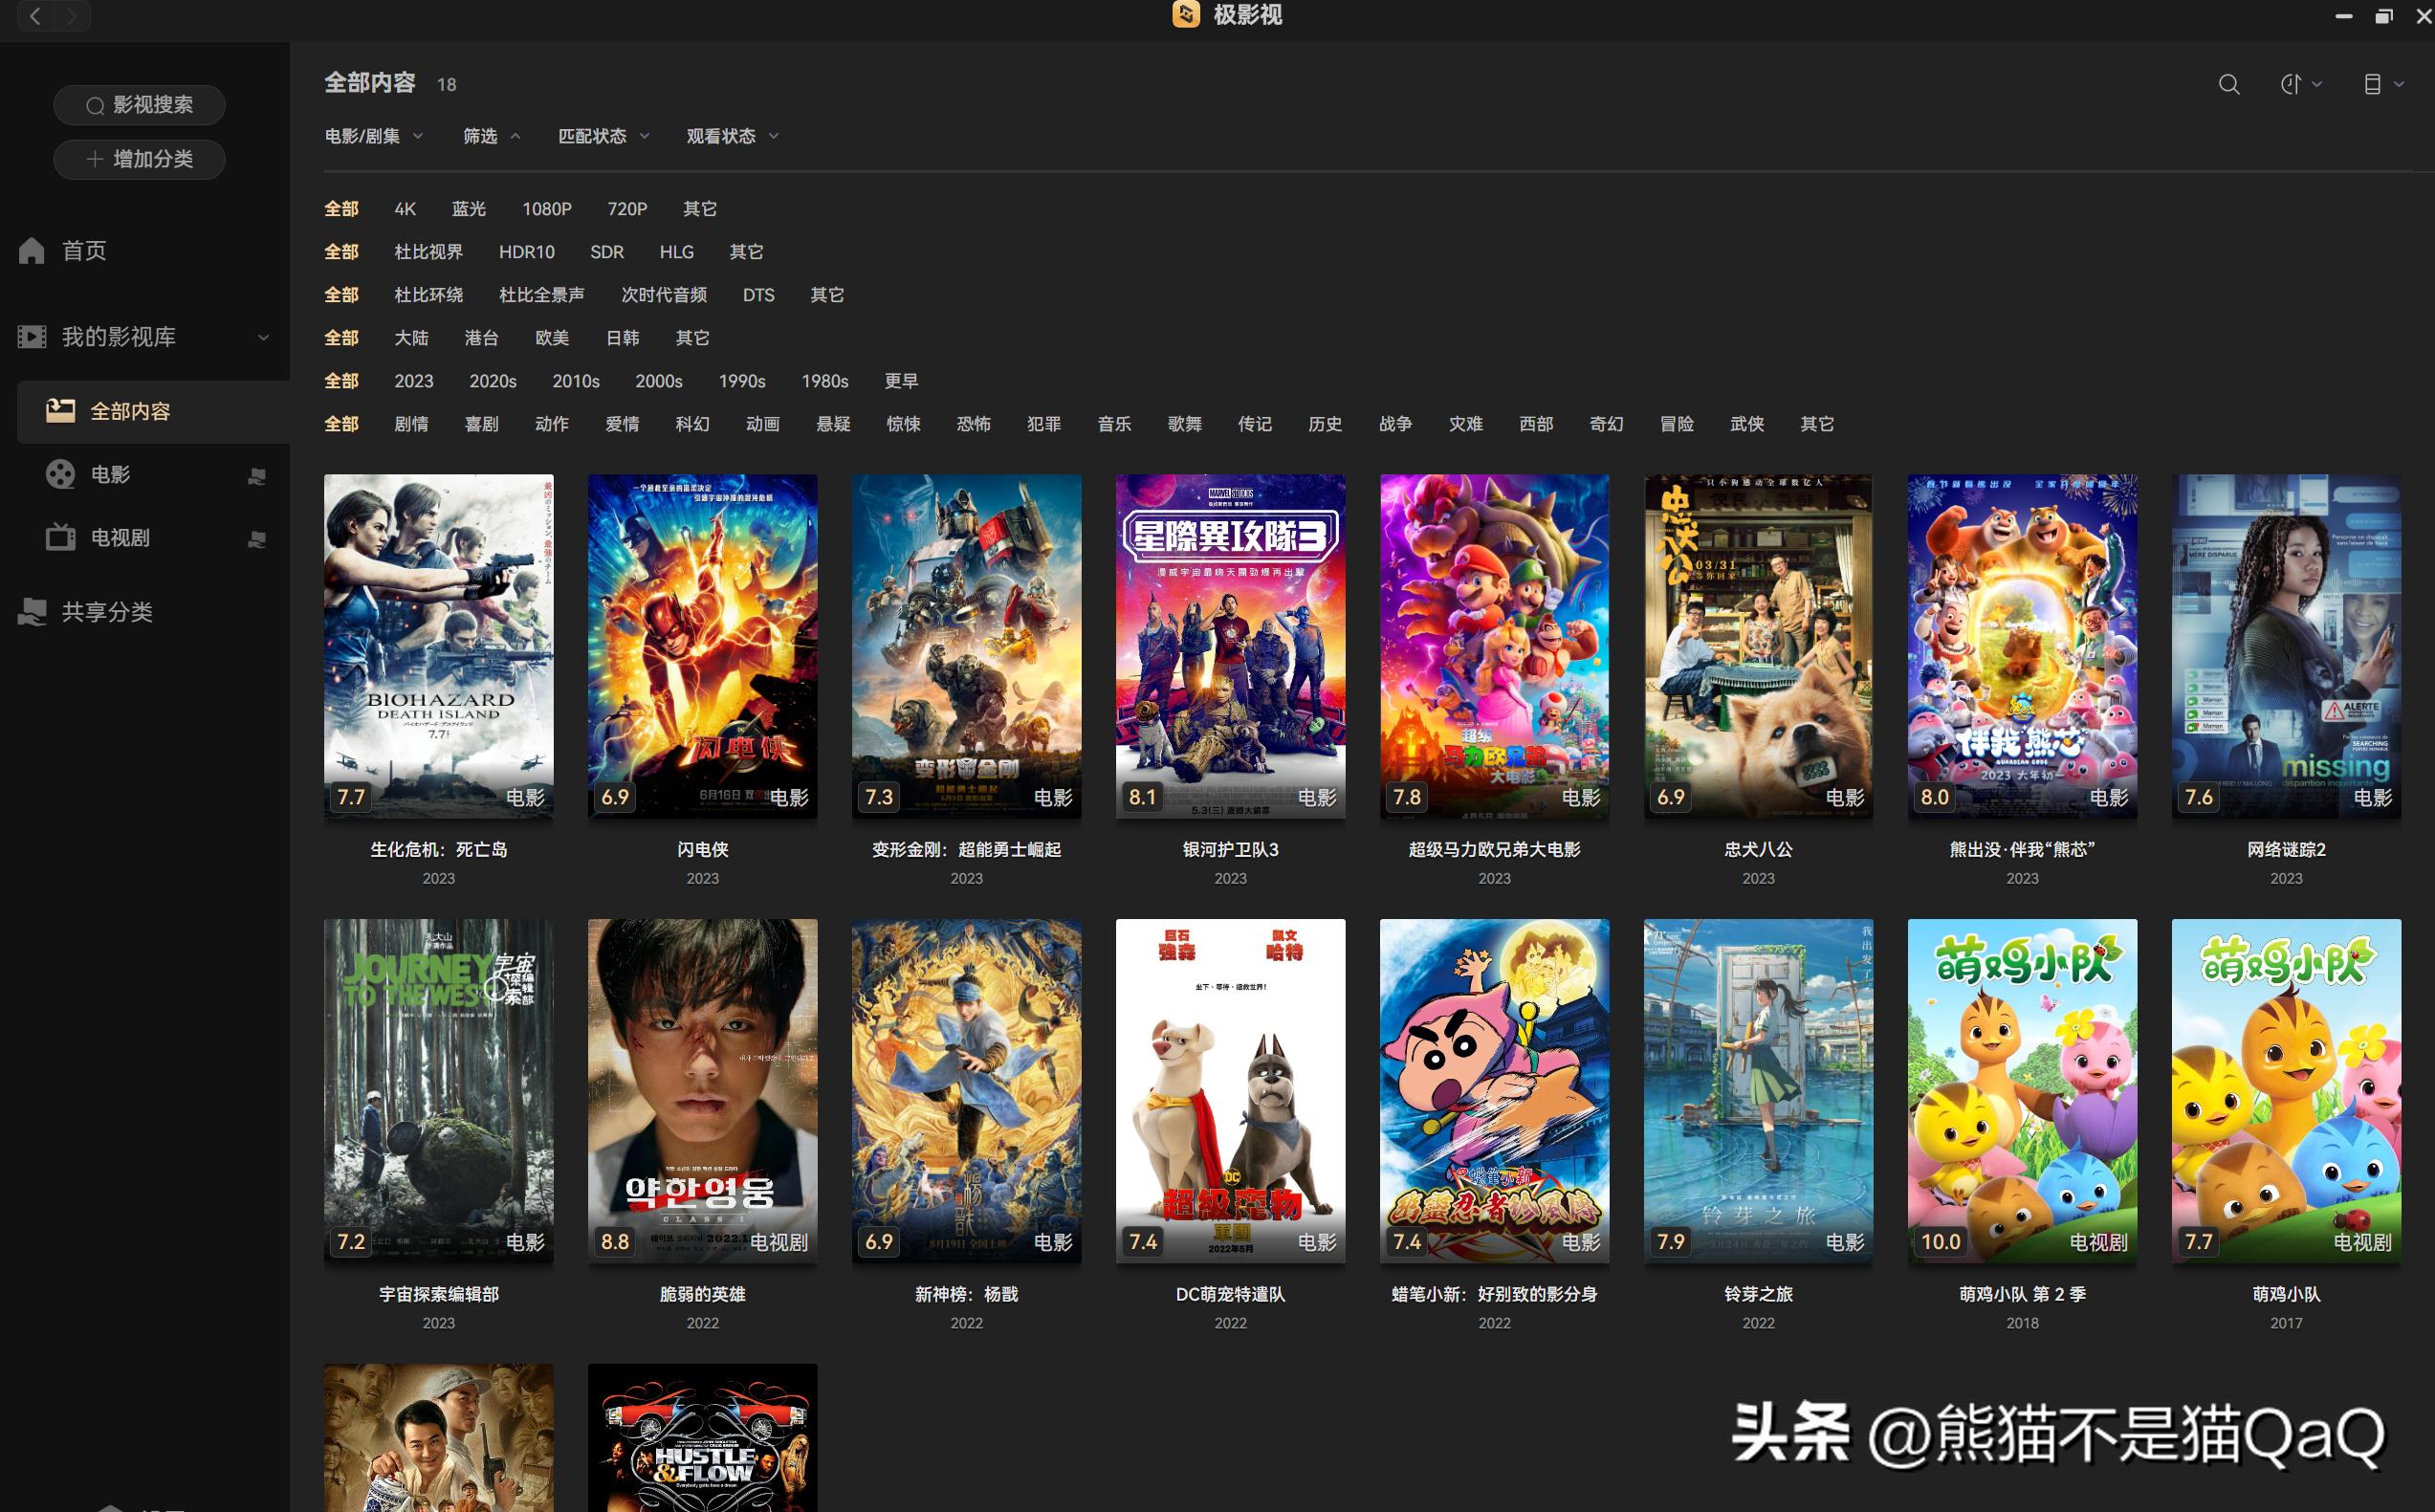
Task: Click the 影视搜索 button
Action: pyautogui.click(x=139, y=105)
